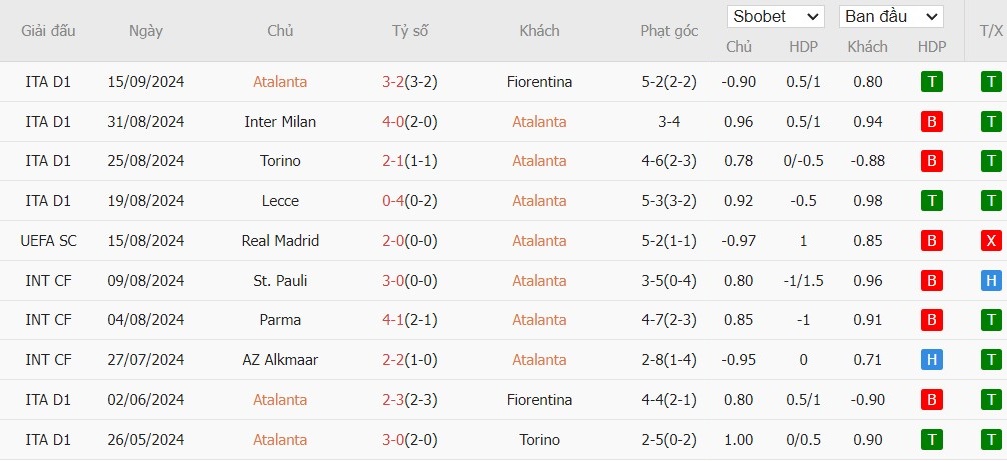Open the Sbobet bookmaker dropdown
This screenshot has height=461, width=1007.
(776, 17)
